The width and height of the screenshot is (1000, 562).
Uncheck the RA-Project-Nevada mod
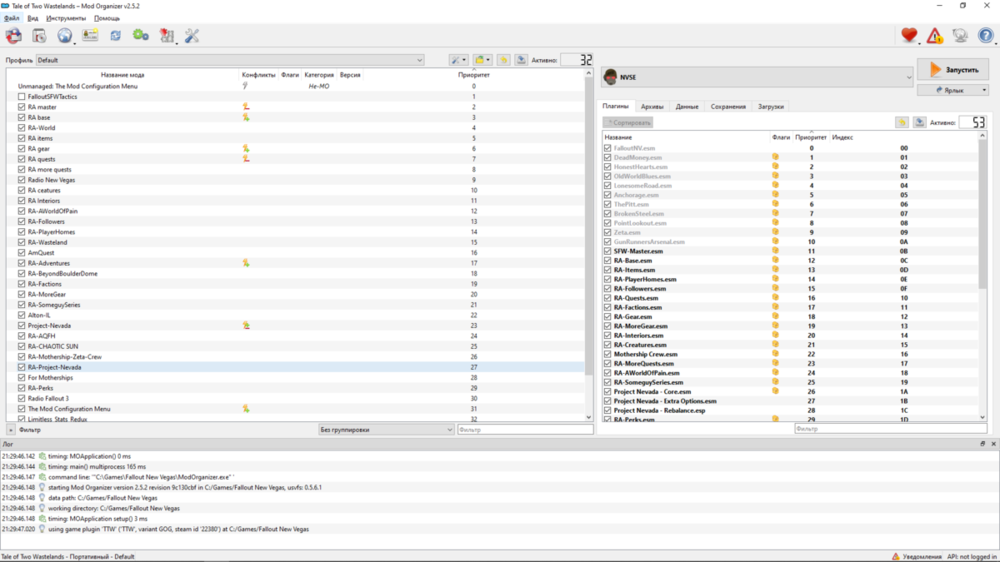pyautogui.click(x=22, y=367)
